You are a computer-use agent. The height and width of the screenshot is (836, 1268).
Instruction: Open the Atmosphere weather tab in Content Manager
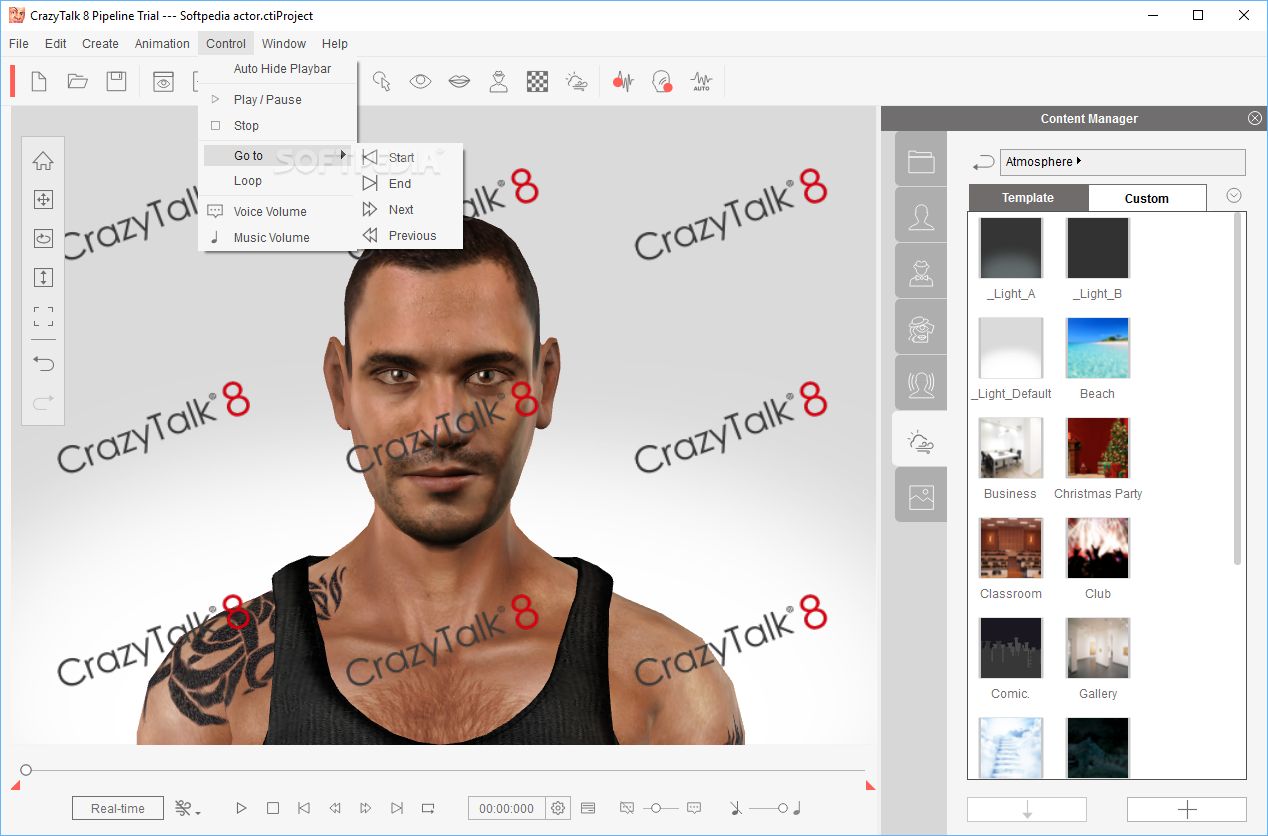click(x=921, y=440)
